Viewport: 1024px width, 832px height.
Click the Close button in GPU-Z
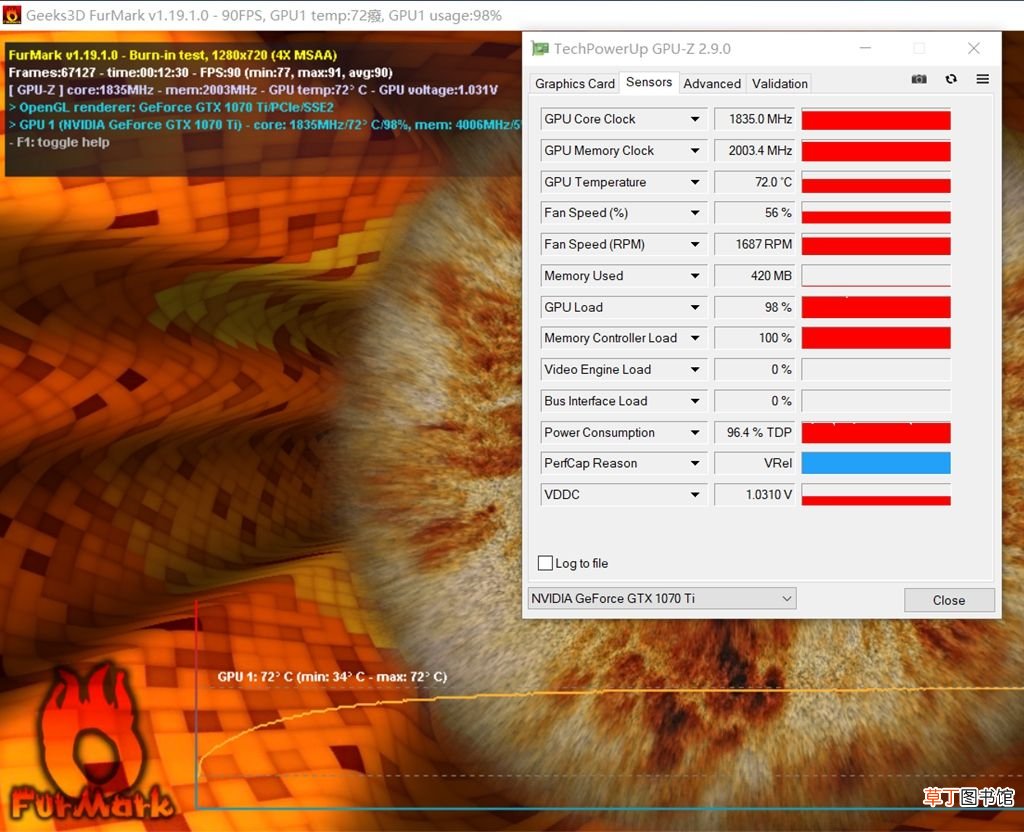pos(949,600)
